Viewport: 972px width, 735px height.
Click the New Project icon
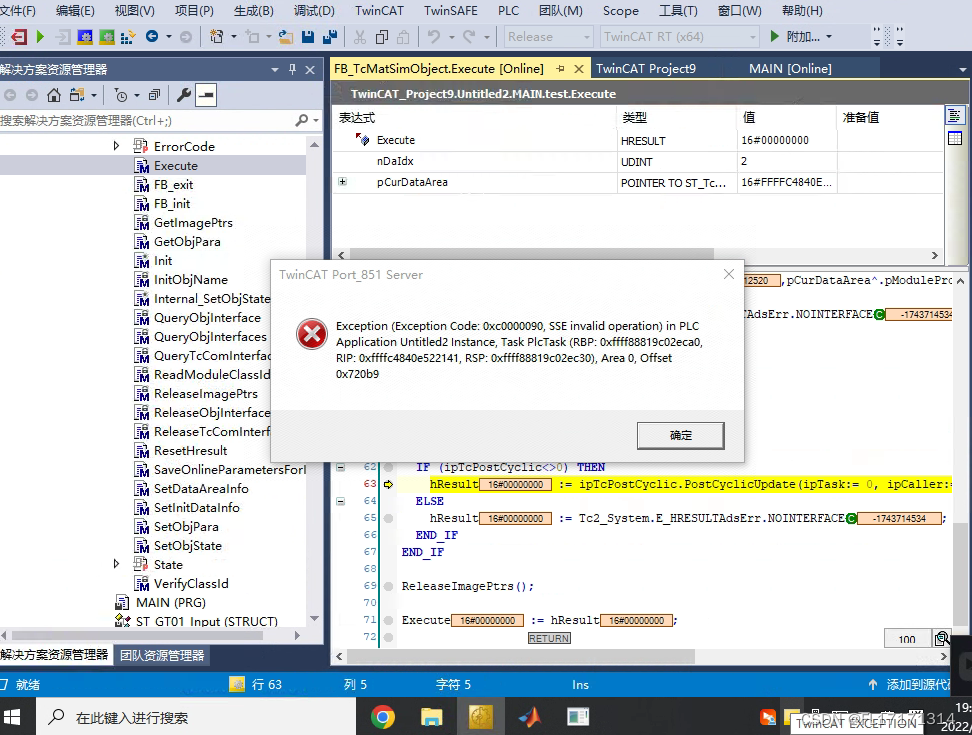coord(216,37)
